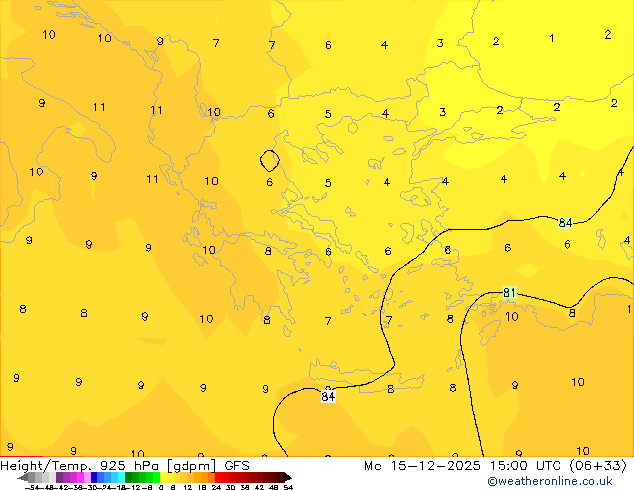
Task: Click the bright red swatch above '24' on the scale
Action: (218, 477)
